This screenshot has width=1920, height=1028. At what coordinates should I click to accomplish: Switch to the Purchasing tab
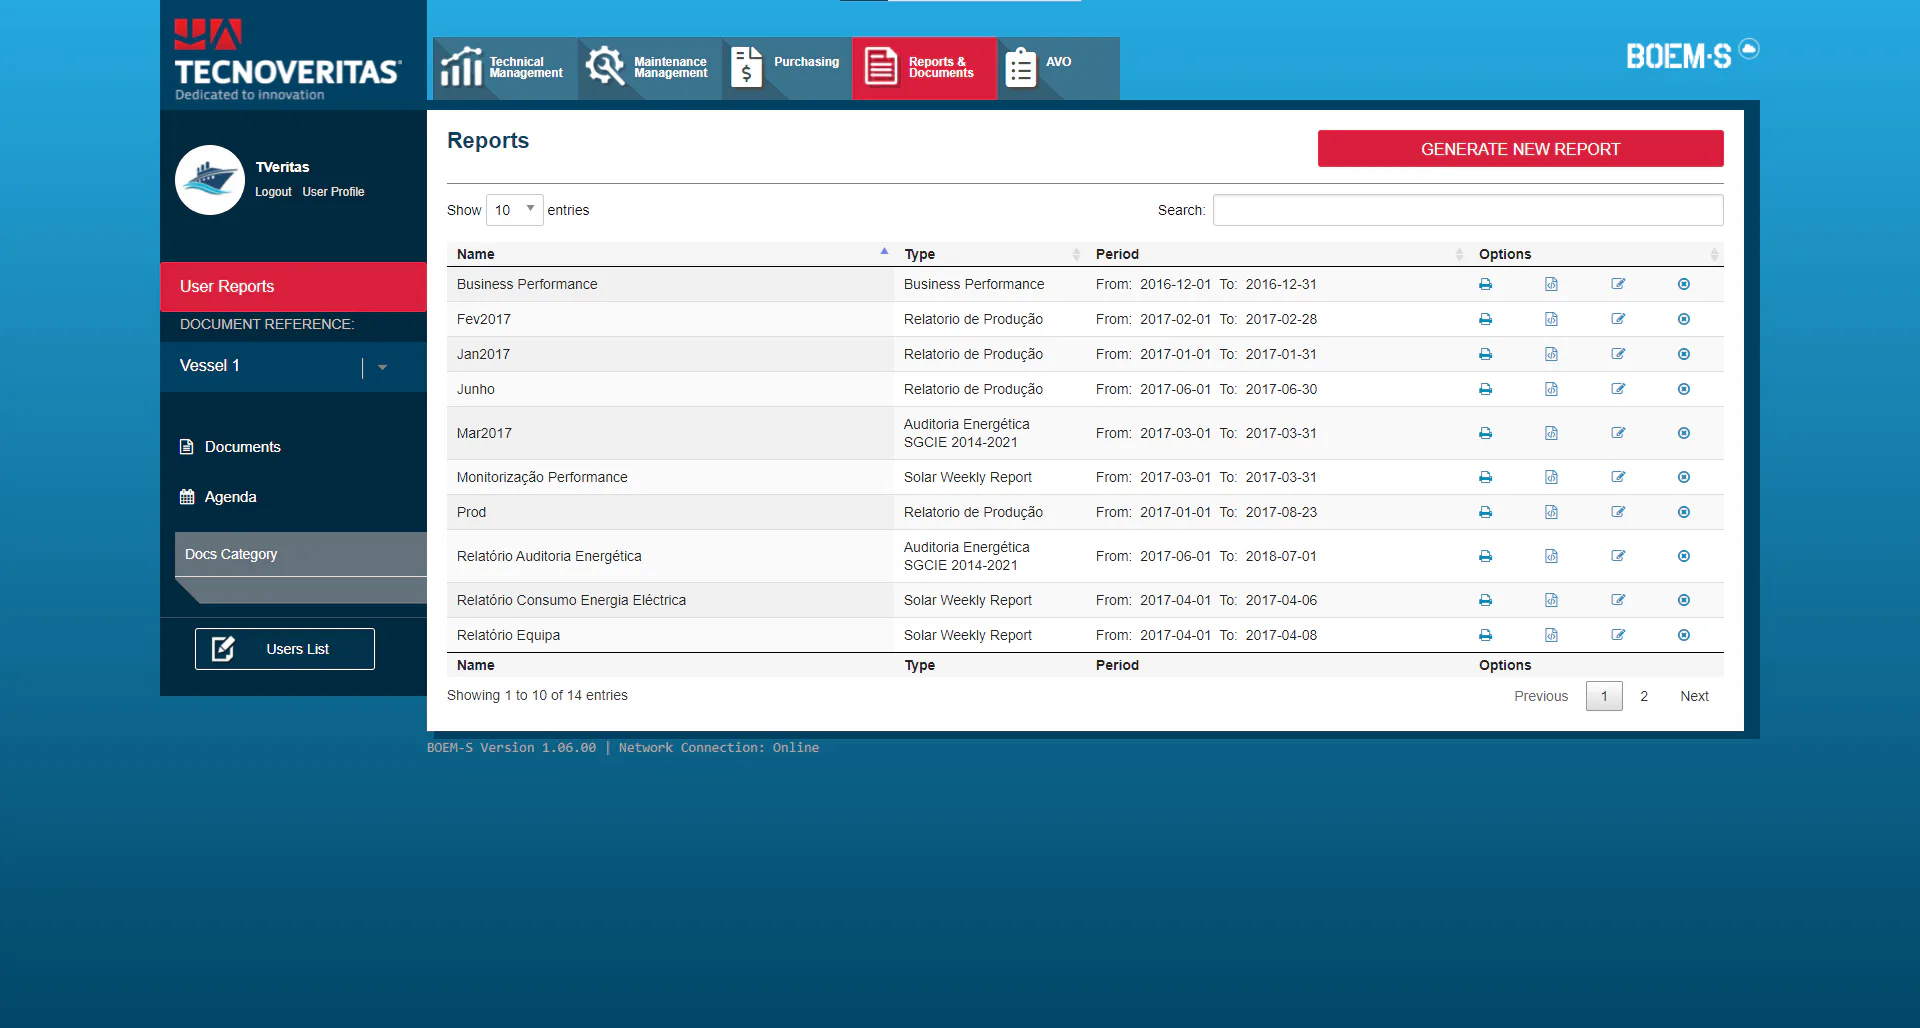click(x=787, y=68)
